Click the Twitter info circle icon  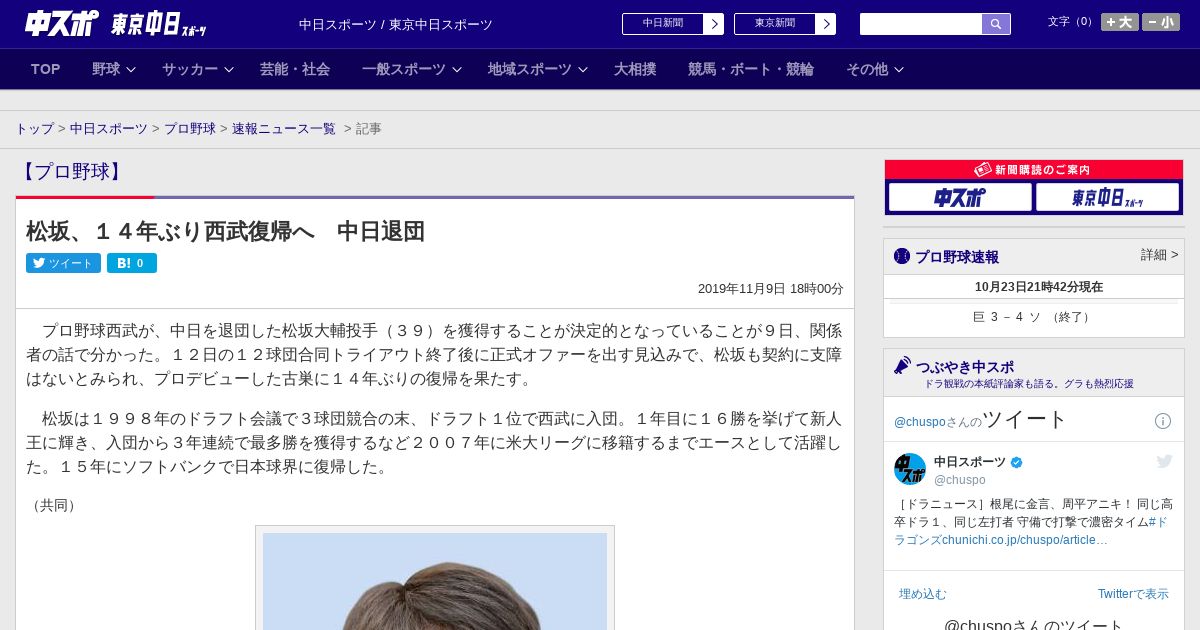[x=1163, y=421]
